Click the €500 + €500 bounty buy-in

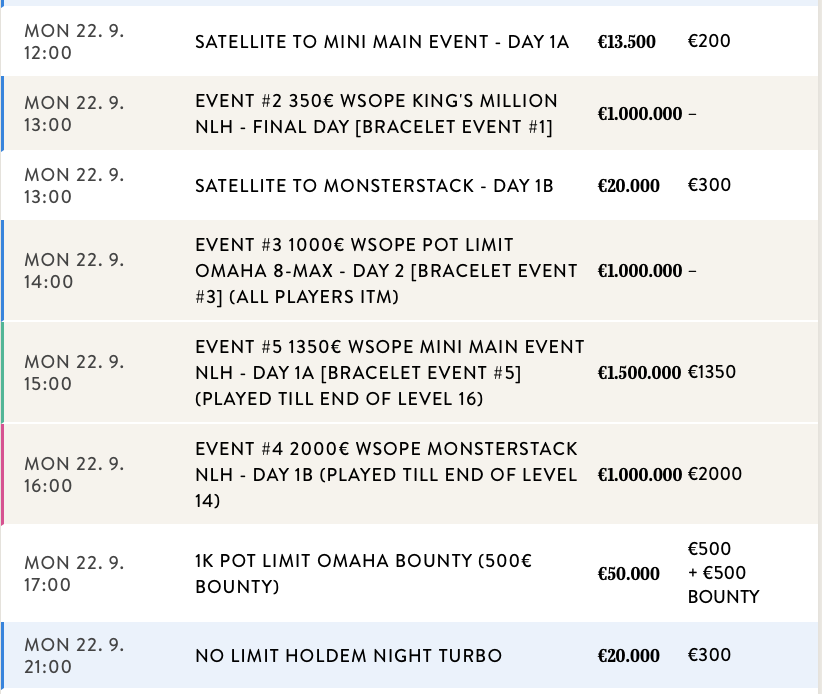pyautogui.click(x=723, y=573)
